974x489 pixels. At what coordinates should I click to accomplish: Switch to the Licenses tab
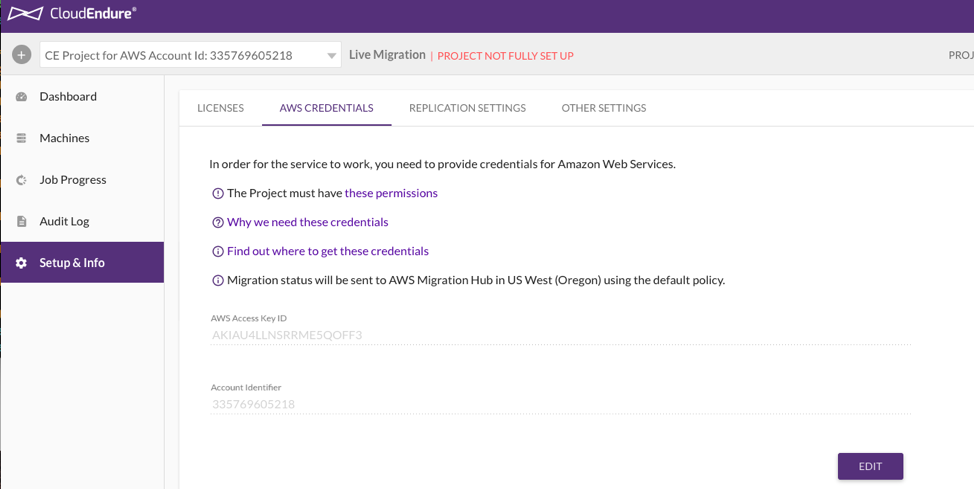coord(220,108)
